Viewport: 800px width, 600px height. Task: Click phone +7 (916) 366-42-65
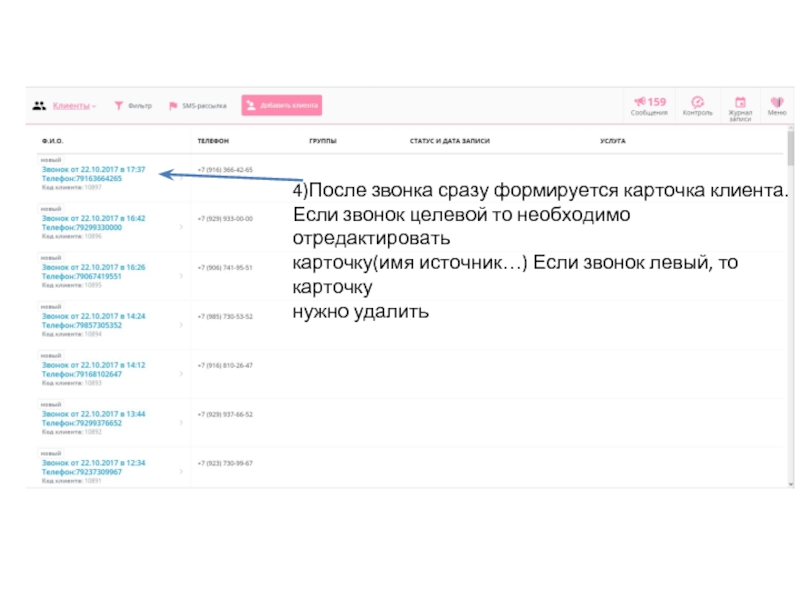pyautogui.click(x=225, y=170)
